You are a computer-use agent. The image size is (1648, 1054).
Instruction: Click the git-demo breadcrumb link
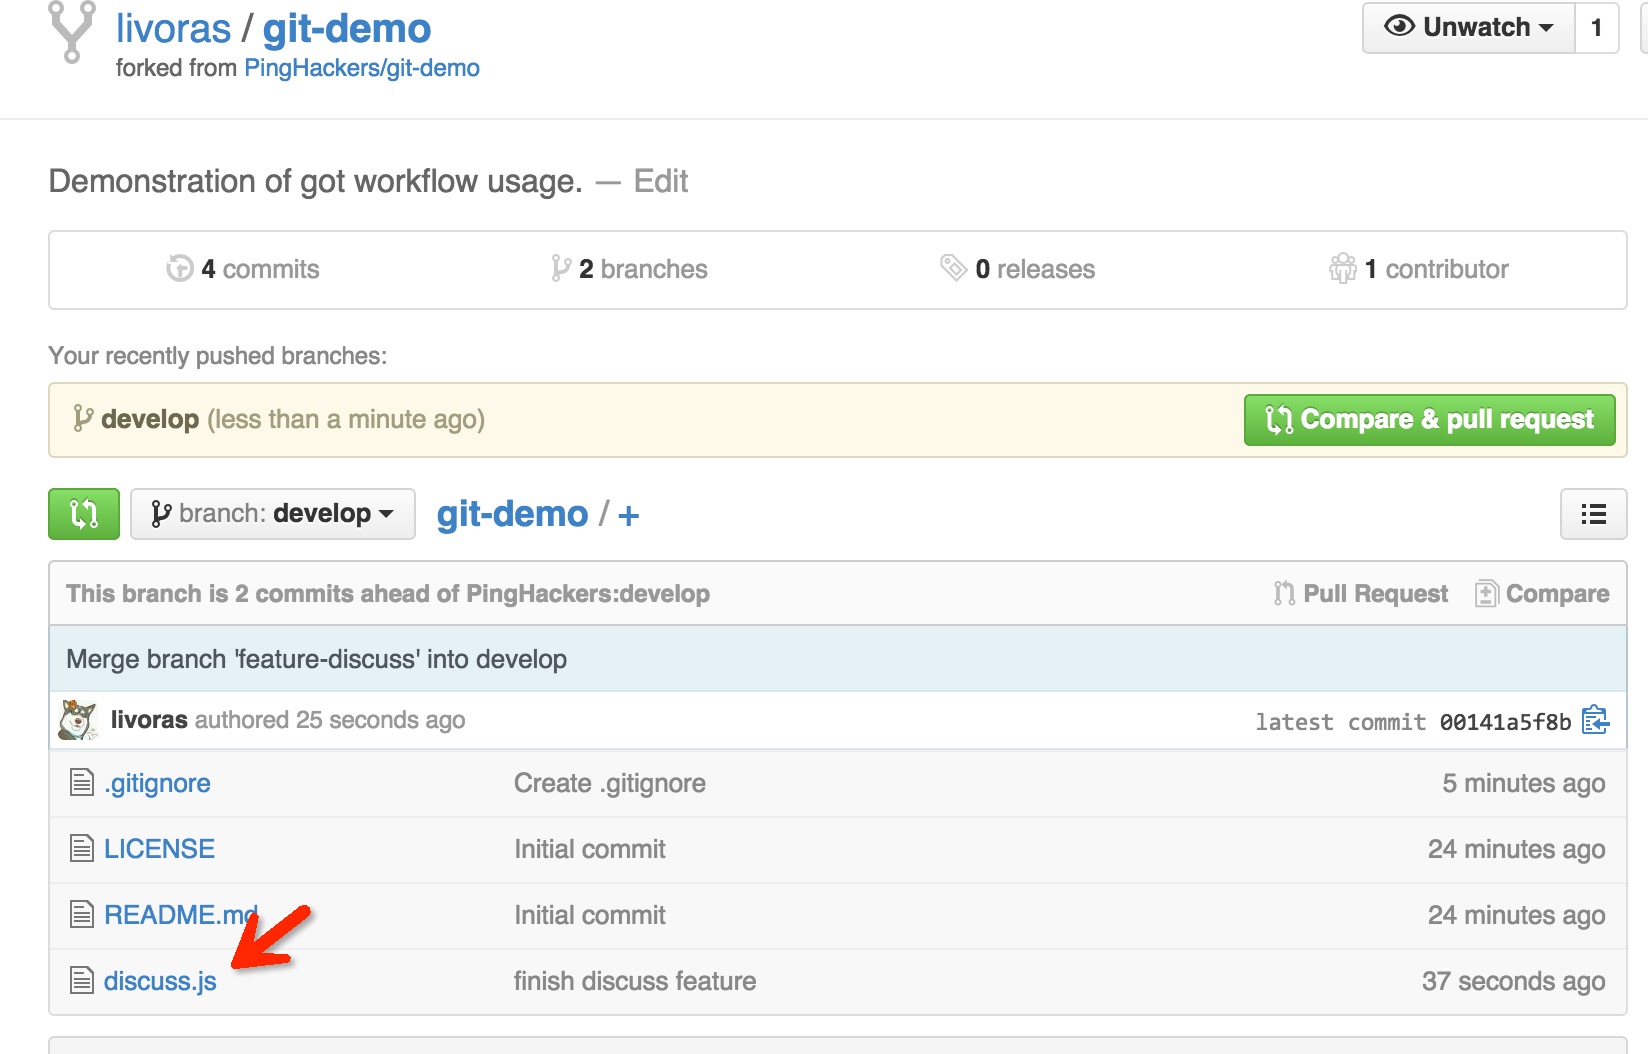point(512,514)
